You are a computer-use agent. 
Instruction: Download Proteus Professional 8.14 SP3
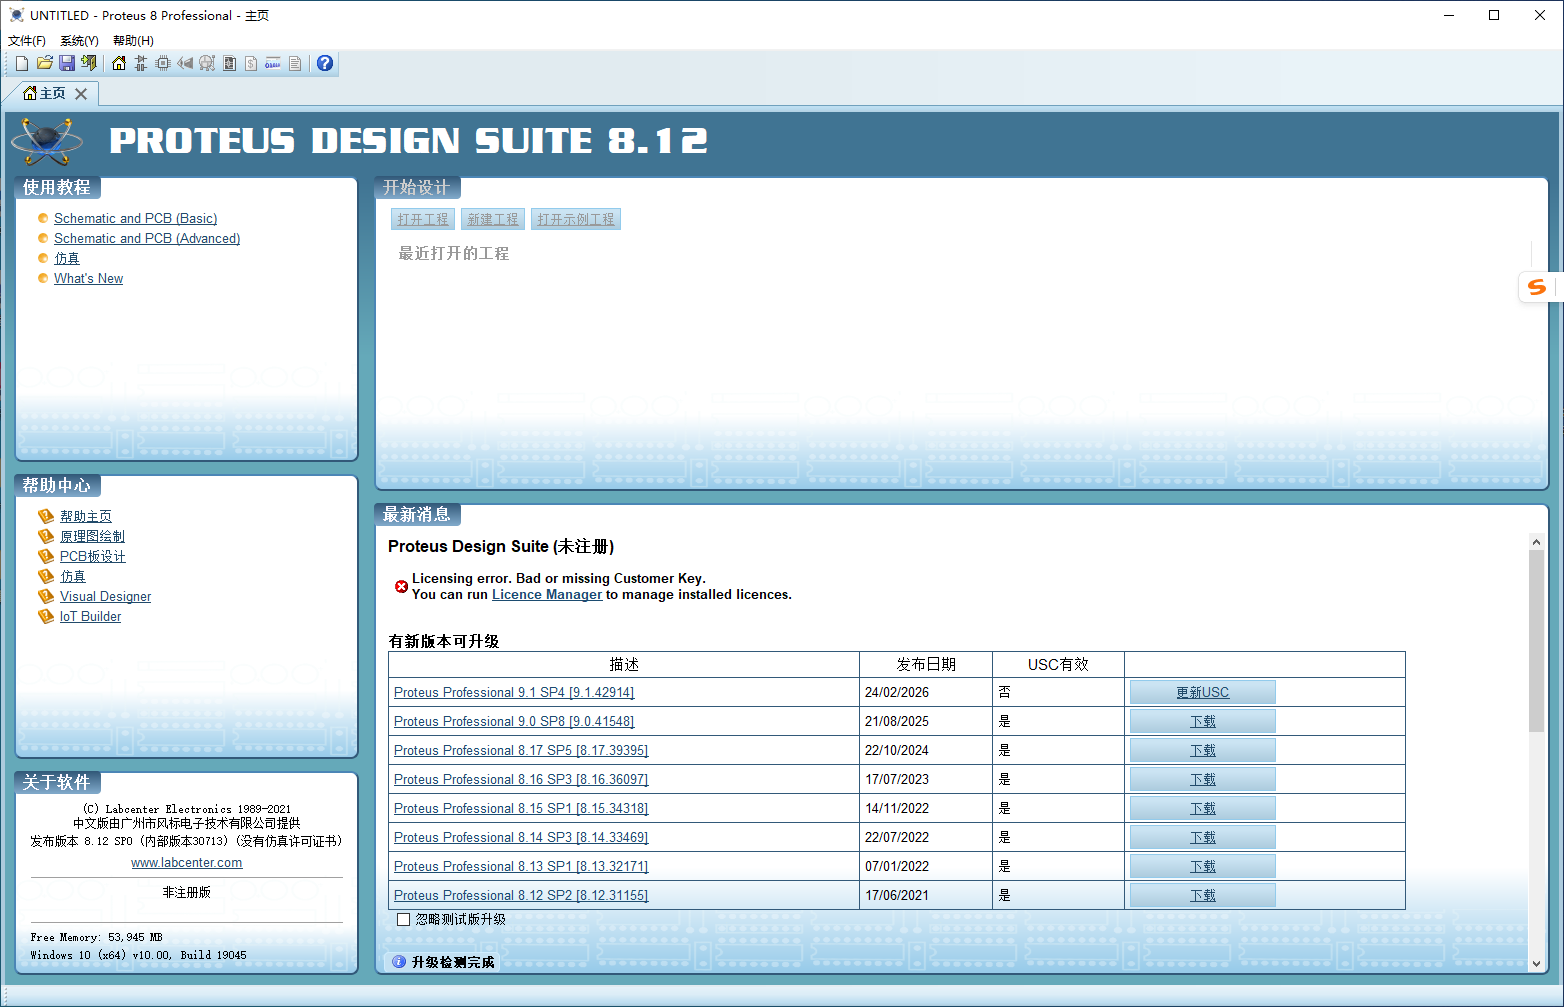[x=1203, y=837]
